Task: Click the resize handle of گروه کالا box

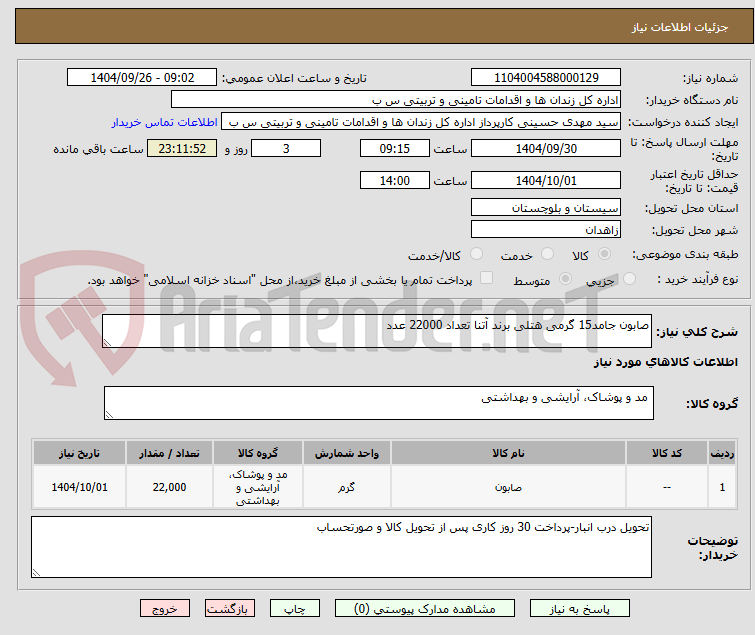Action: (109, 415)
